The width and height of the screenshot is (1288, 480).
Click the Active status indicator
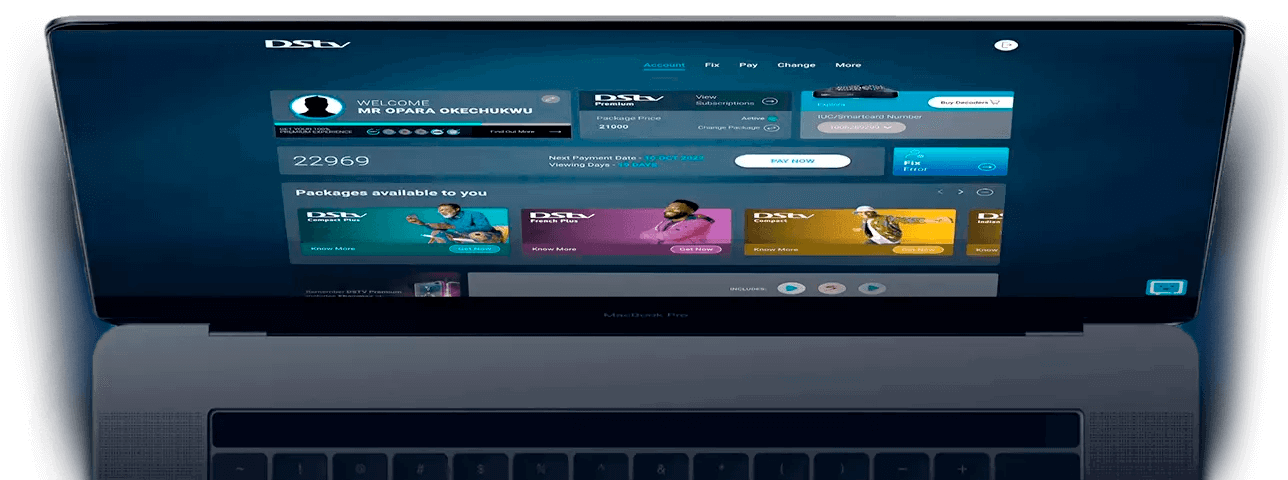[x=772, y=118]
